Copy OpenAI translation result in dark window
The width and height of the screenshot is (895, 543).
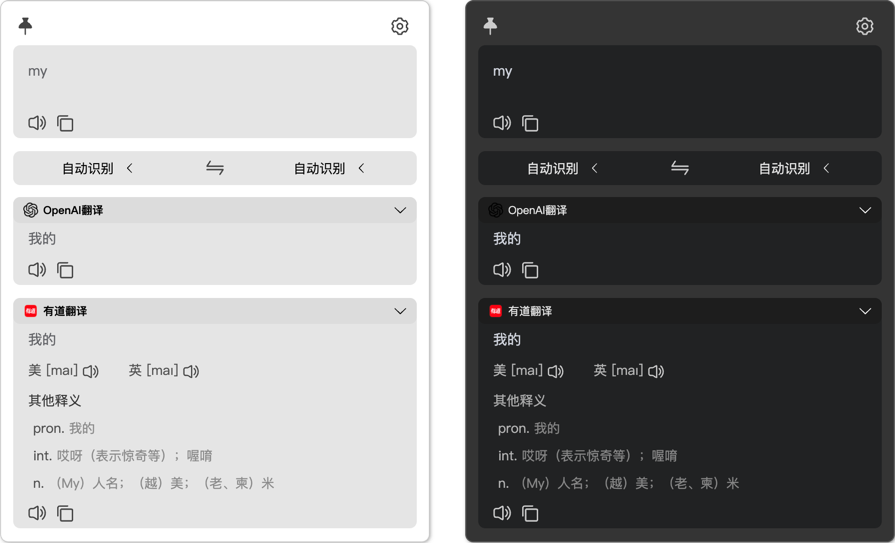530,270
